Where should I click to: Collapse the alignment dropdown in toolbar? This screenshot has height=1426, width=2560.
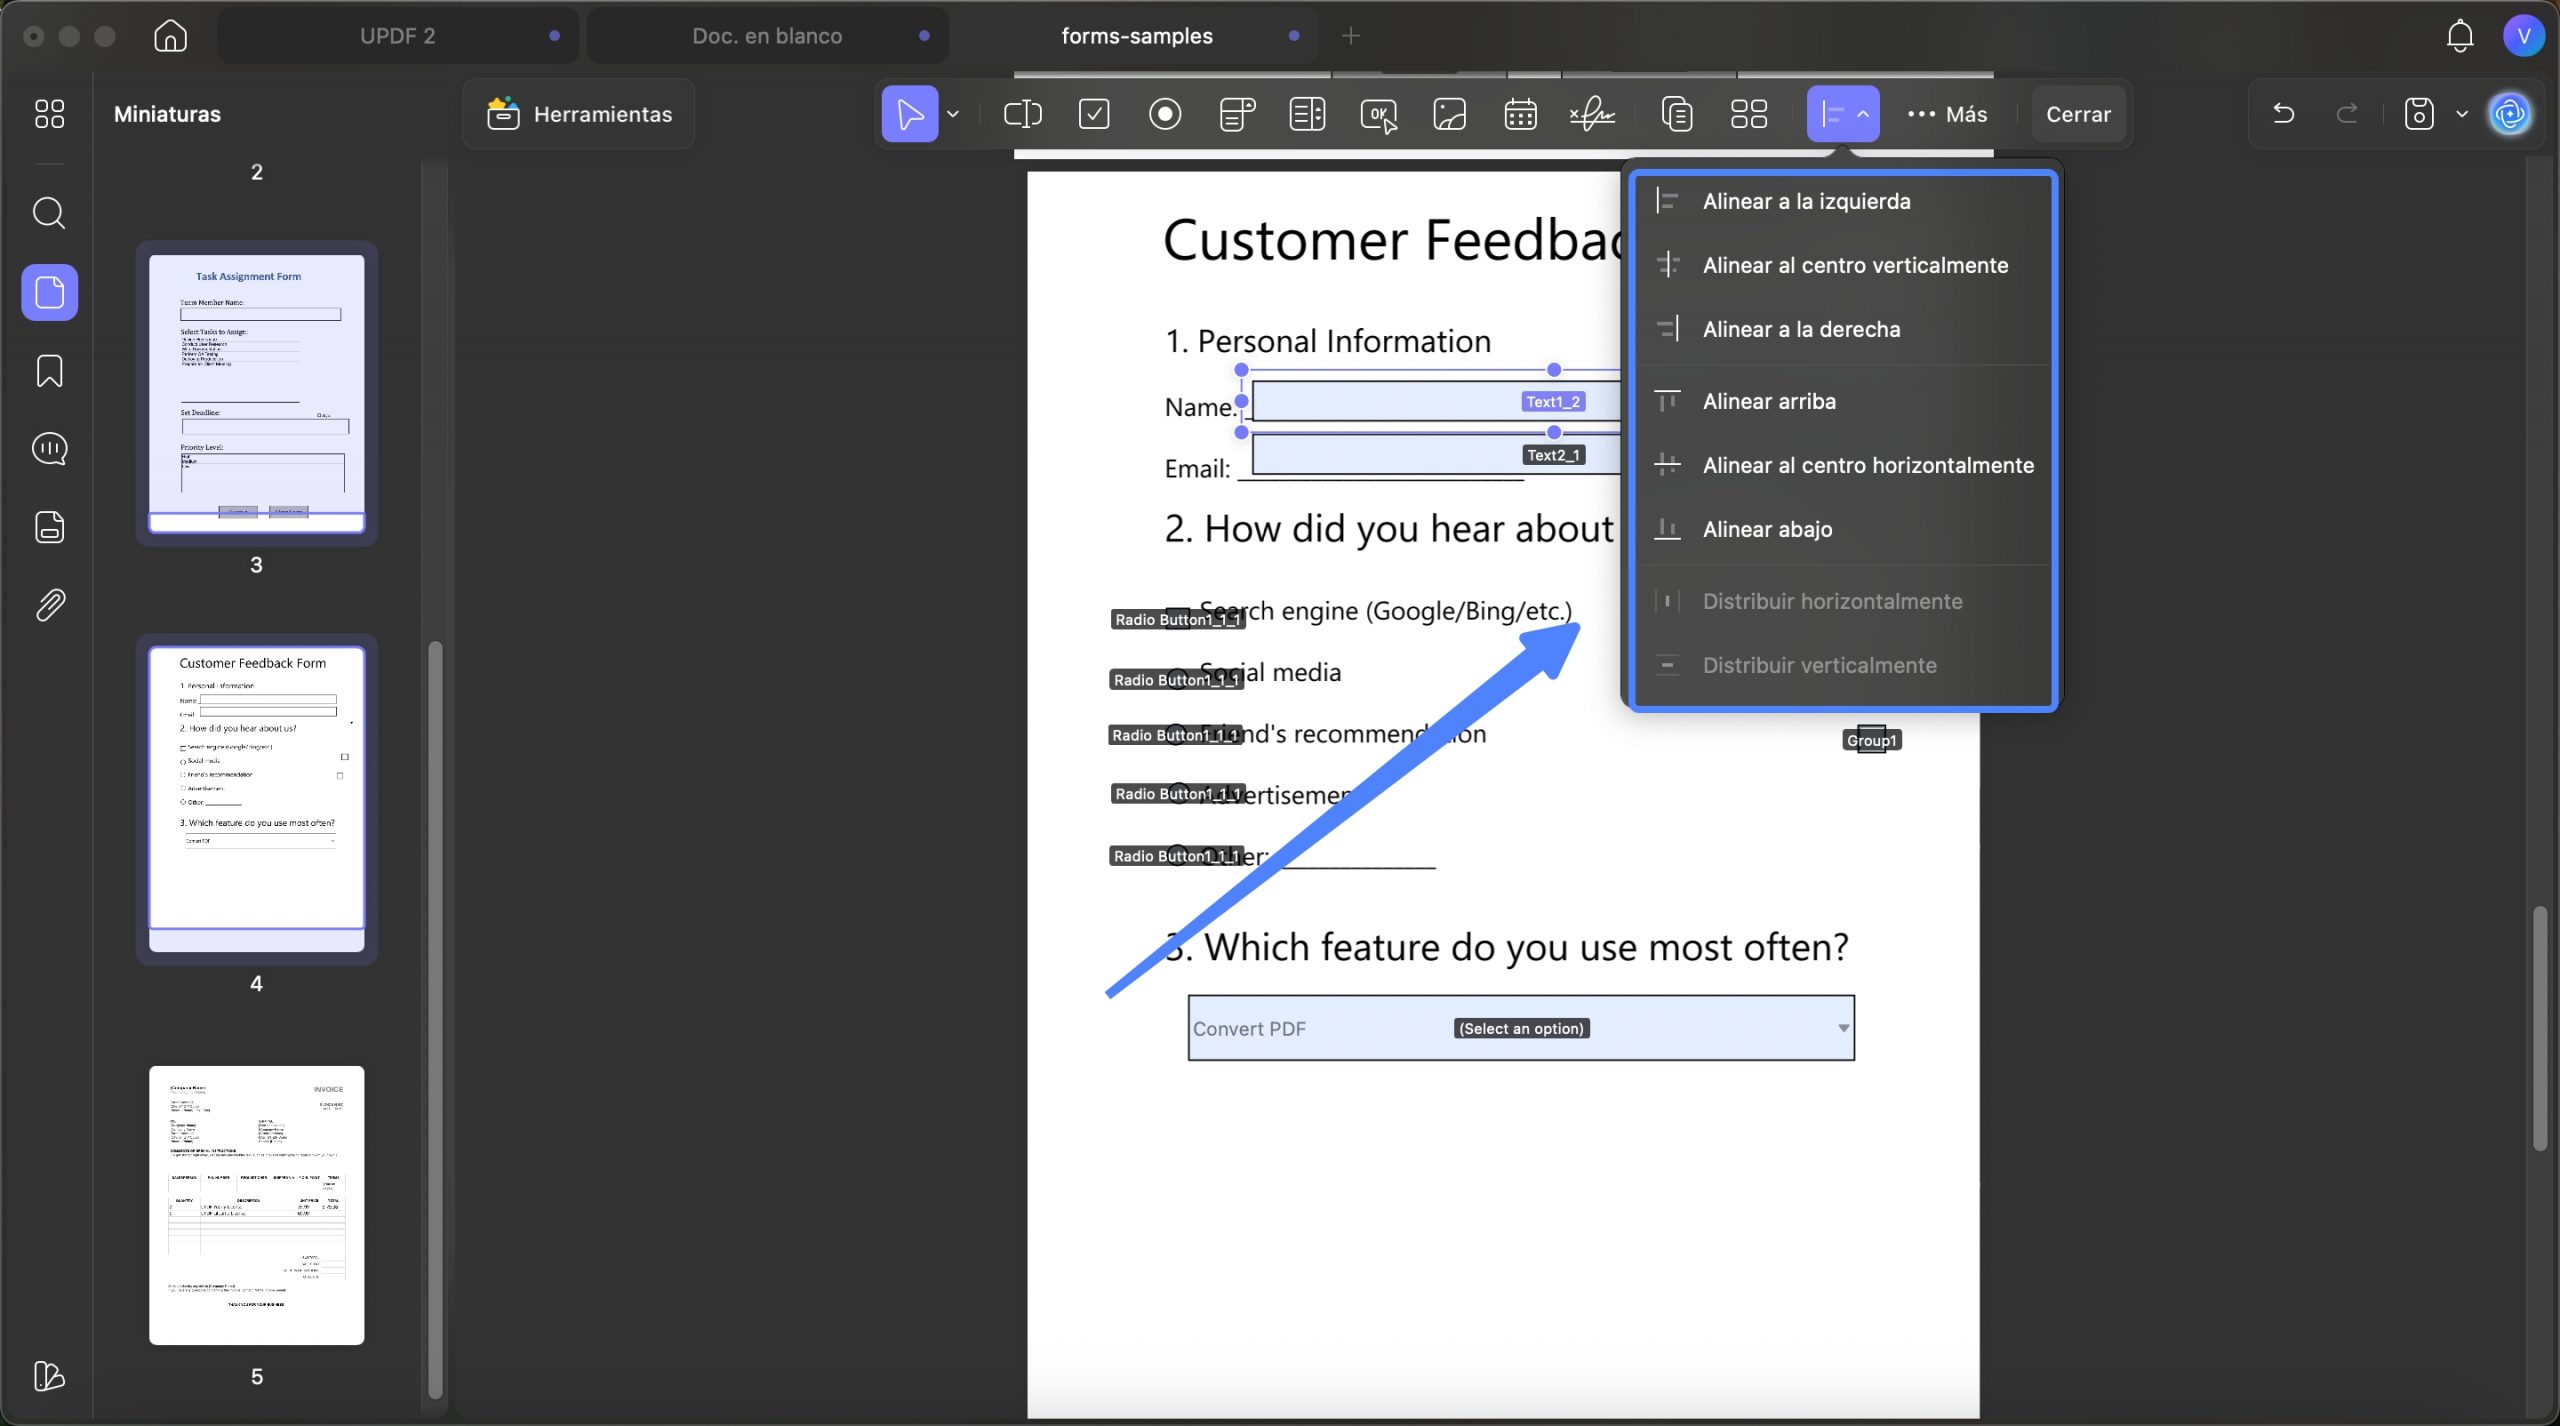tap(1842, 114)
